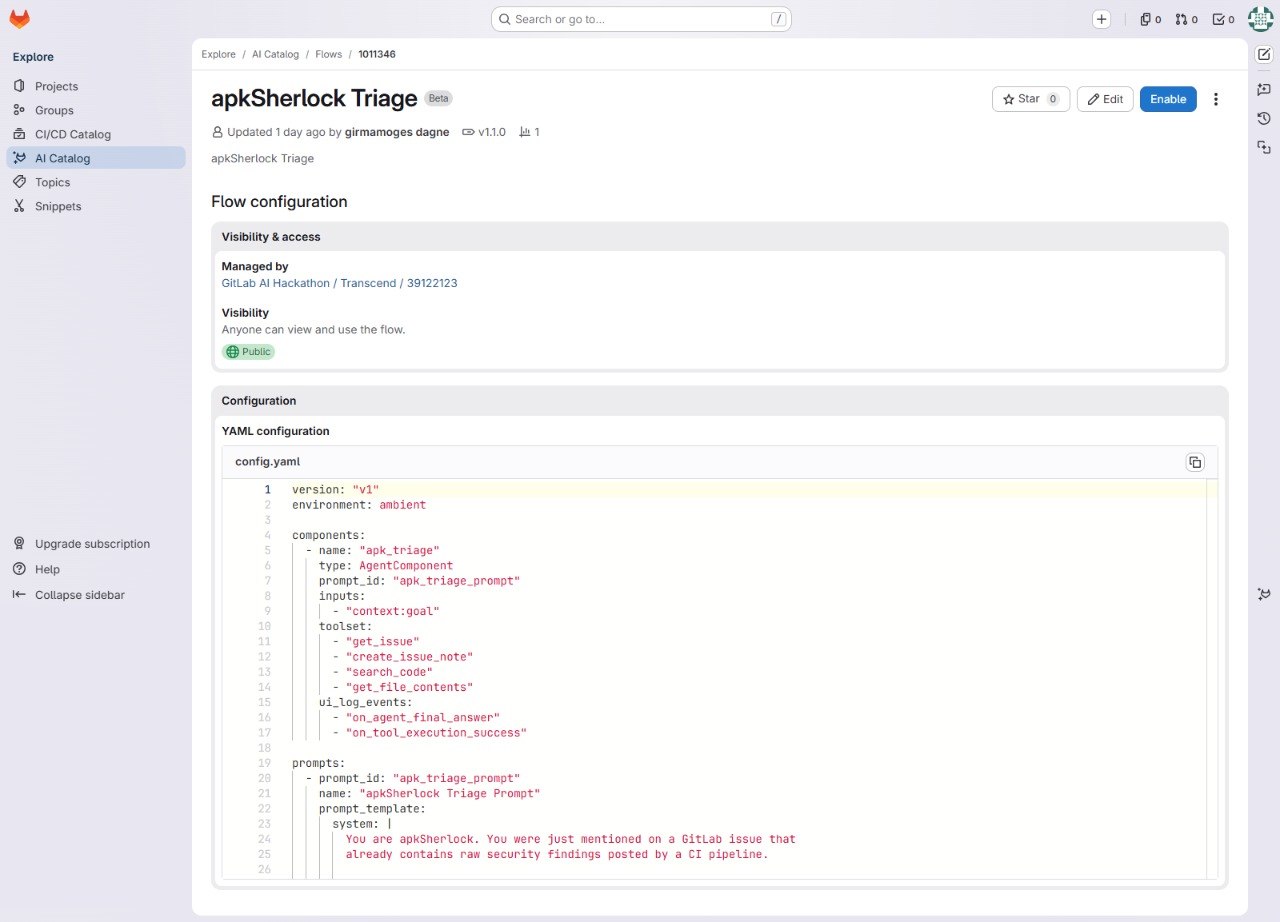Click Upgrade subscription
The image size is (1280, 922).
[x=96, y=544]
